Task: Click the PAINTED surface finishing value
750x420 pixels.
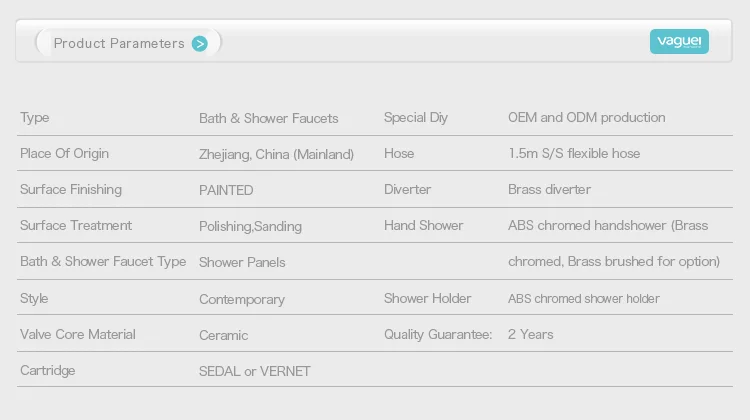Action: [x=226, y=190]
